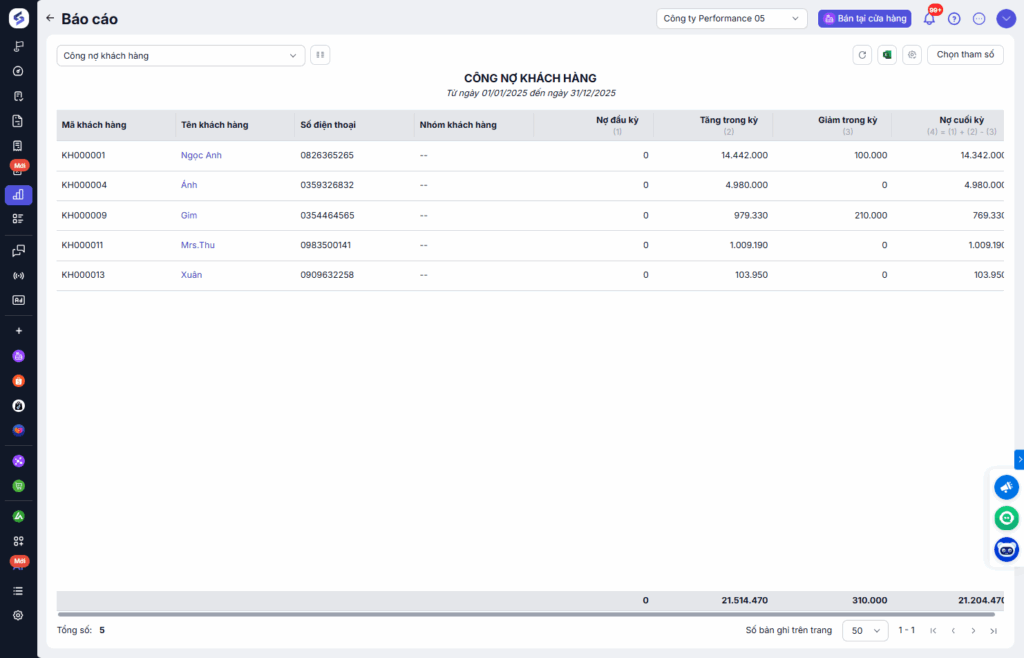
Task: Select the bar chart reports sidebar icon
Action: coord(18,195)
